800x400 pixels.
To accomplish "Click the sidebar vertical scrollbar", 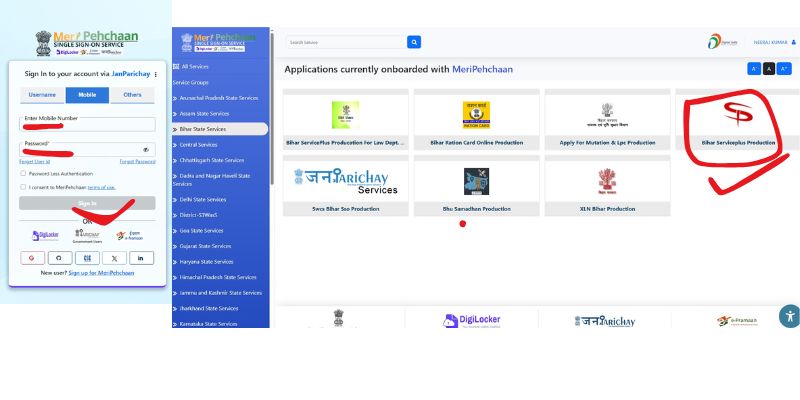I will coord(272,109).
